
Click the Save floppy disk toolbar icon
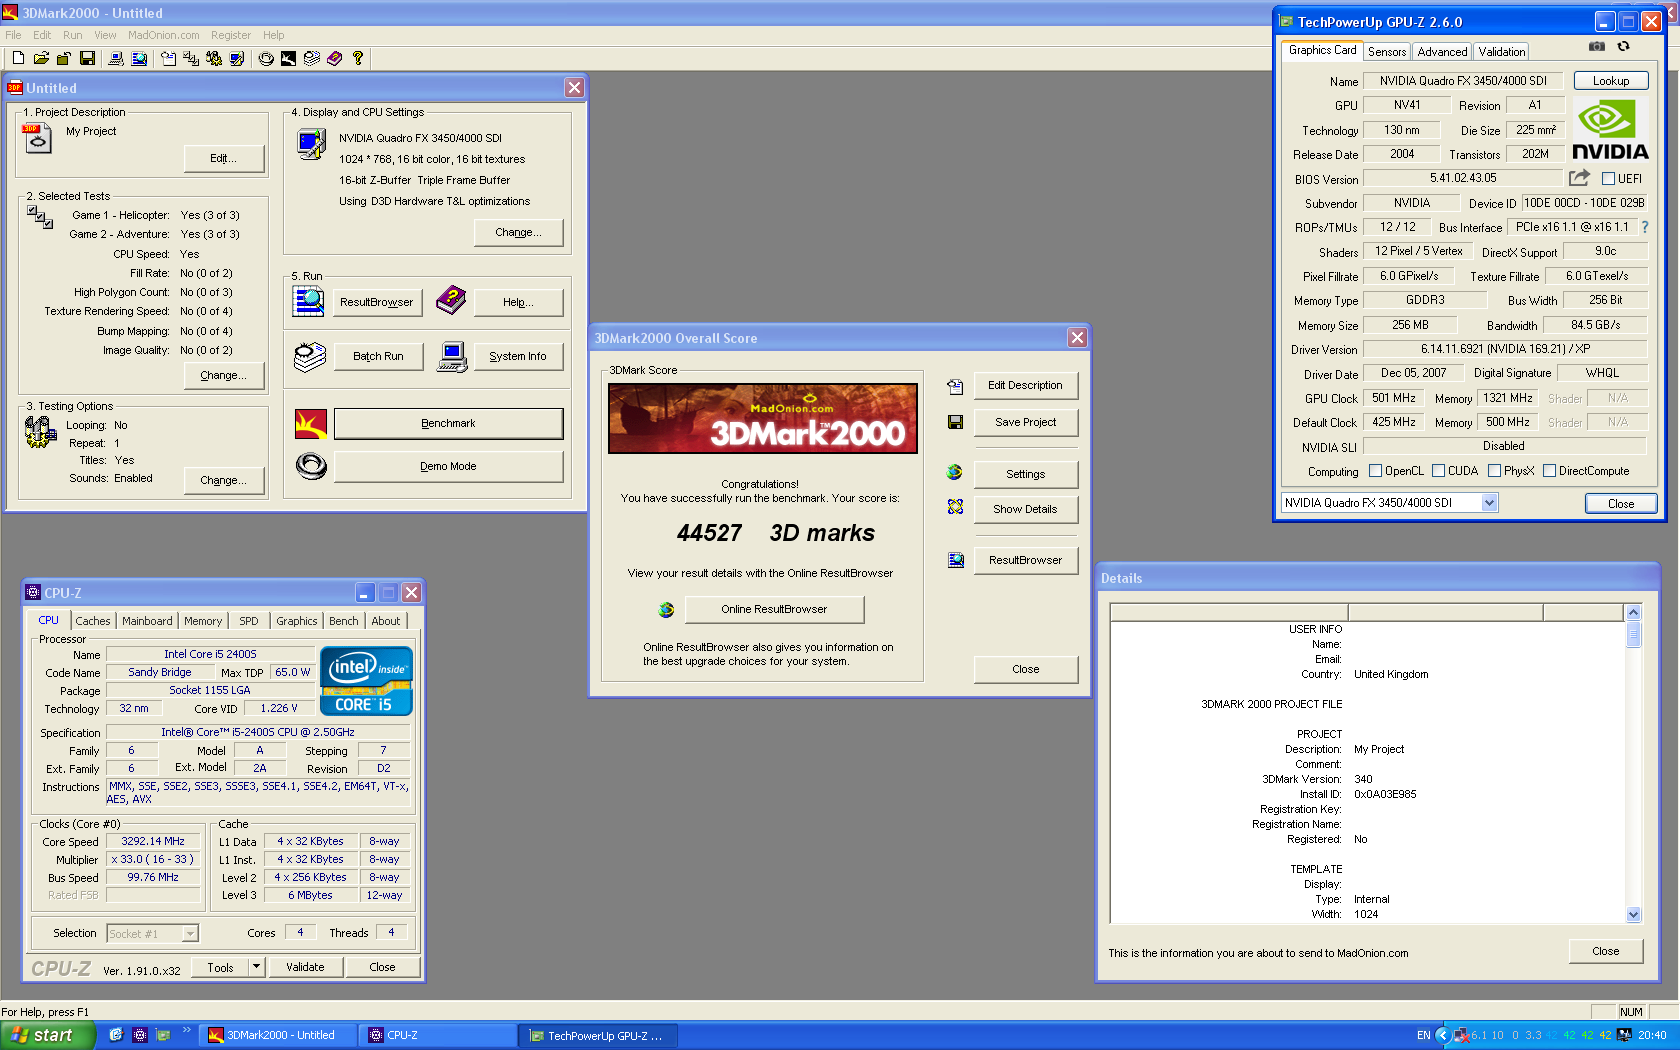click(87, 59)
